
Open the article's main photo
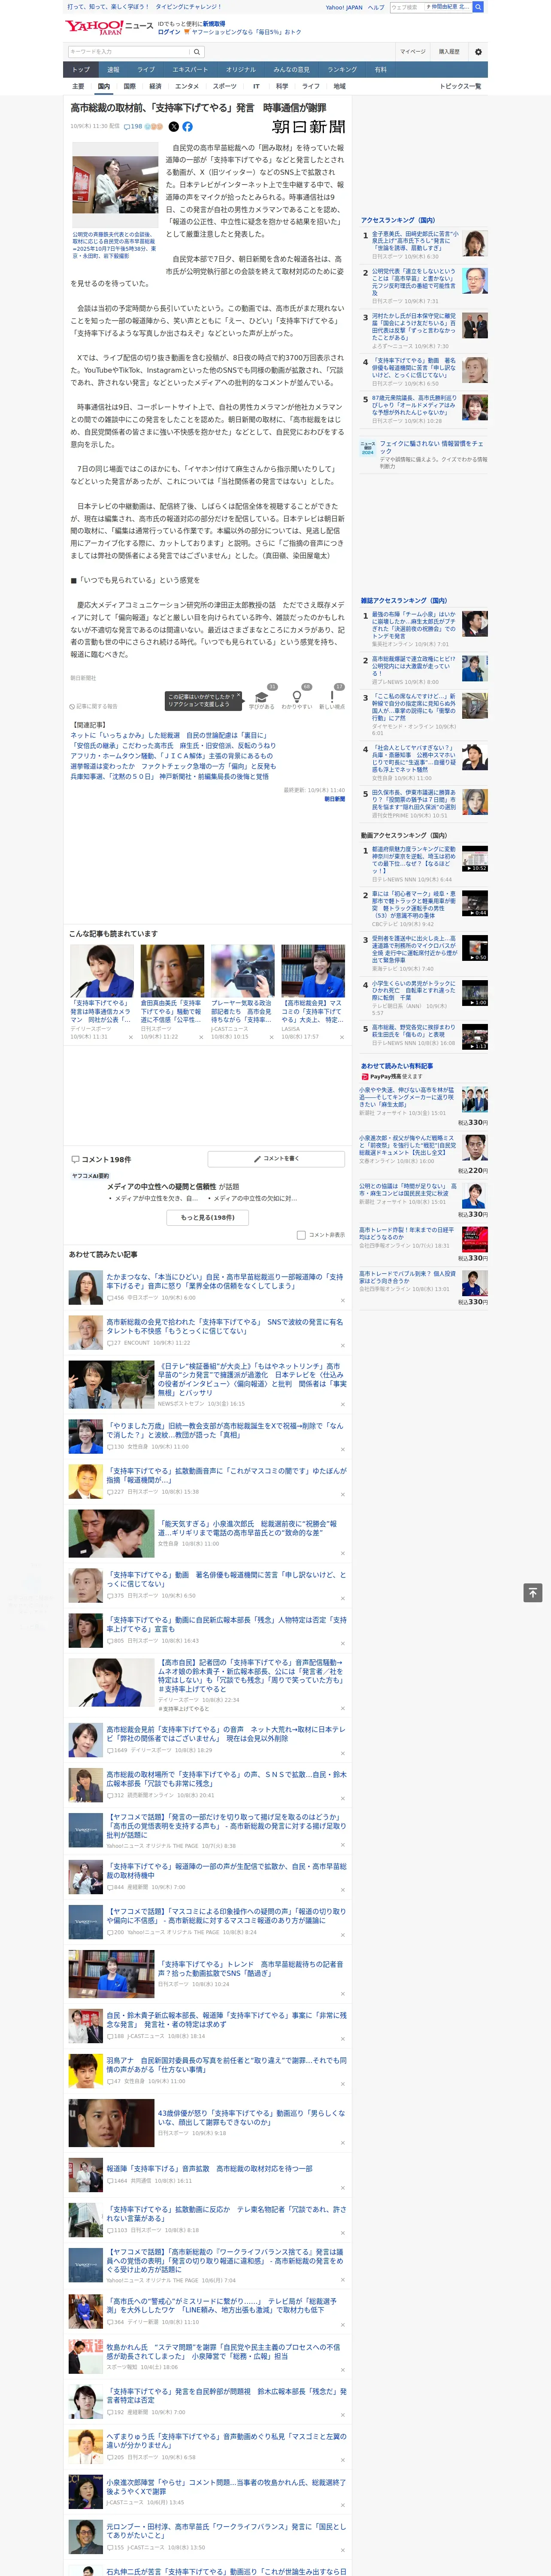pyautogui.click(x=114, y=185)
